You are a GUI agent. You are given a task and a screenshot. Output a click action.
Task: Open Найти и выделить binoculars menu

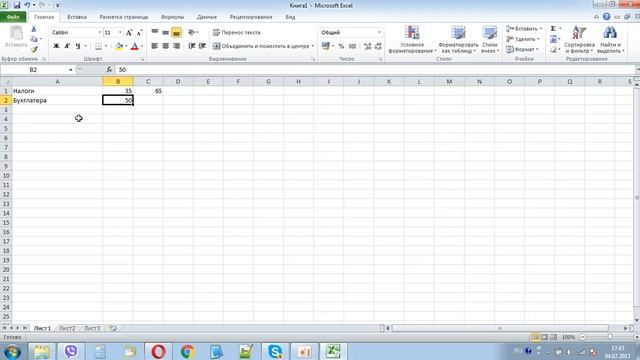click(611, 39)
